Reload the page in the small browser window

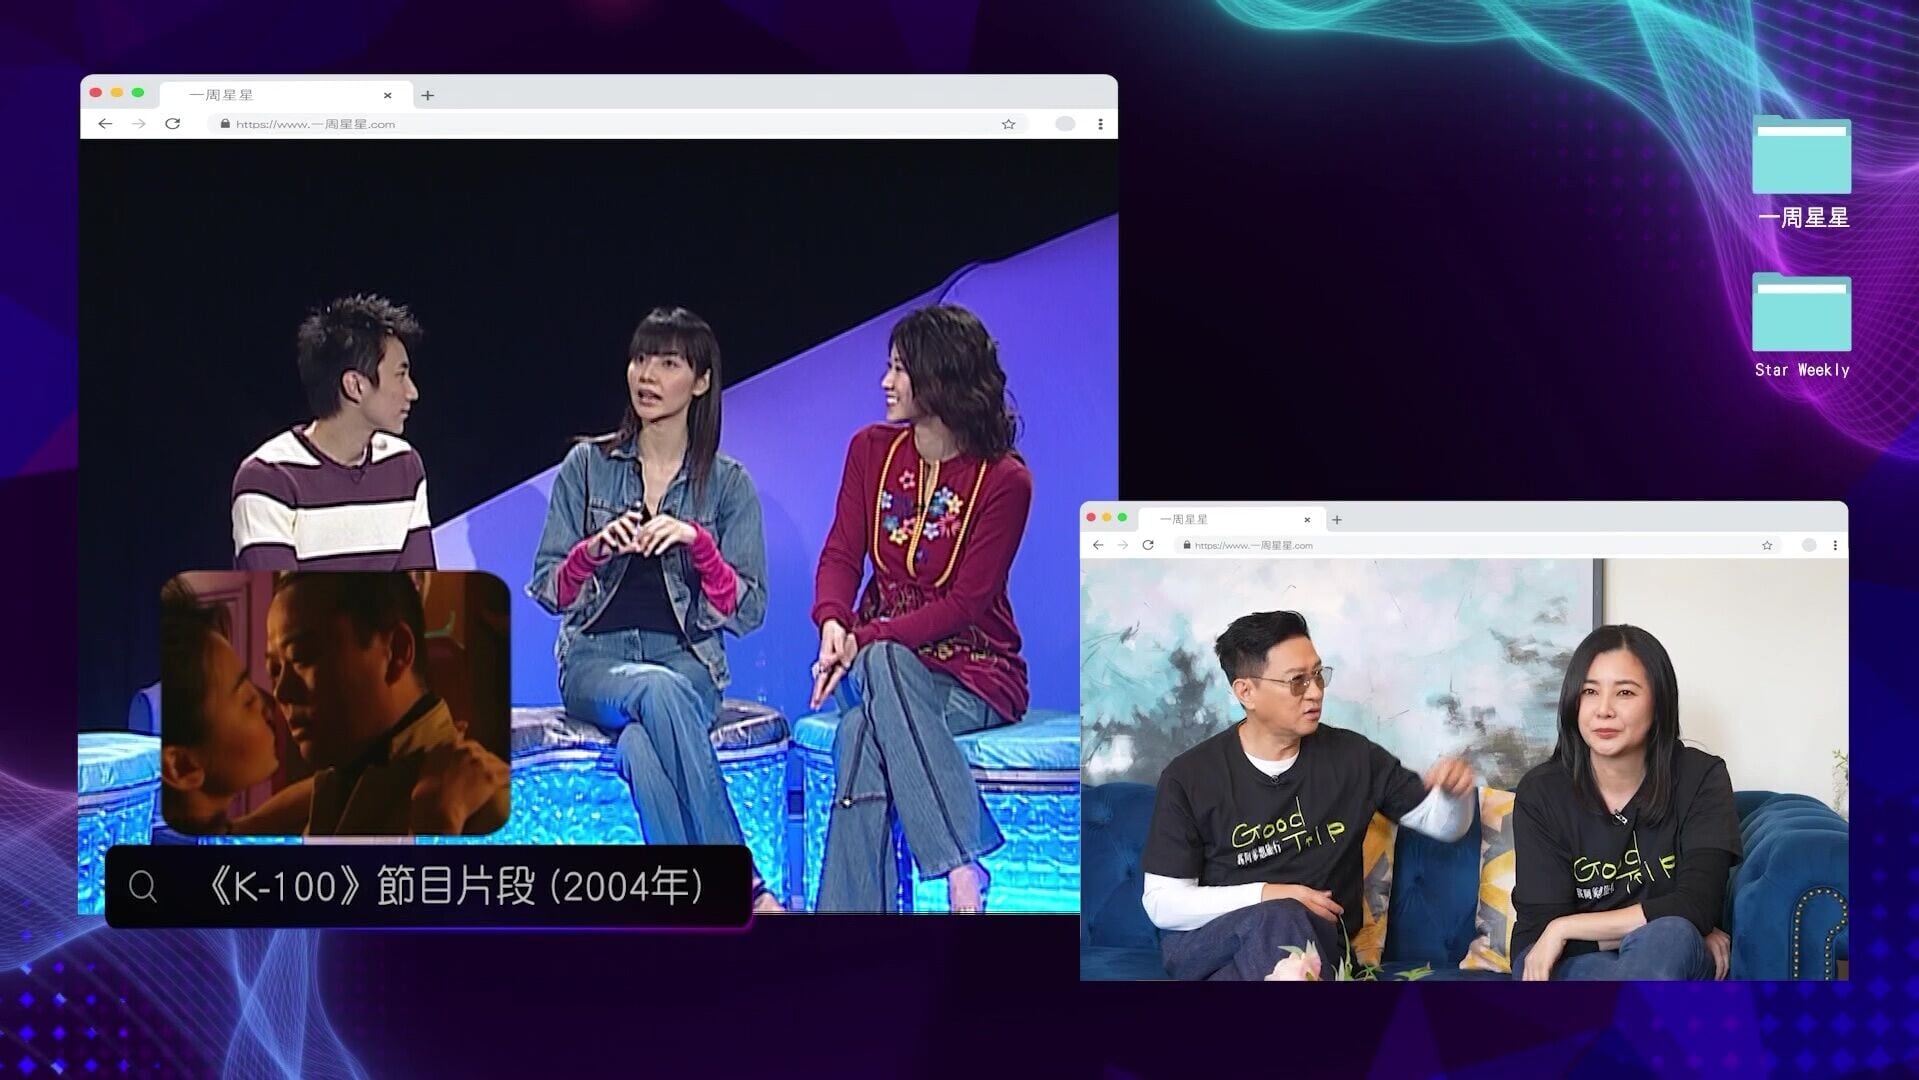[x=1148, y=545]
